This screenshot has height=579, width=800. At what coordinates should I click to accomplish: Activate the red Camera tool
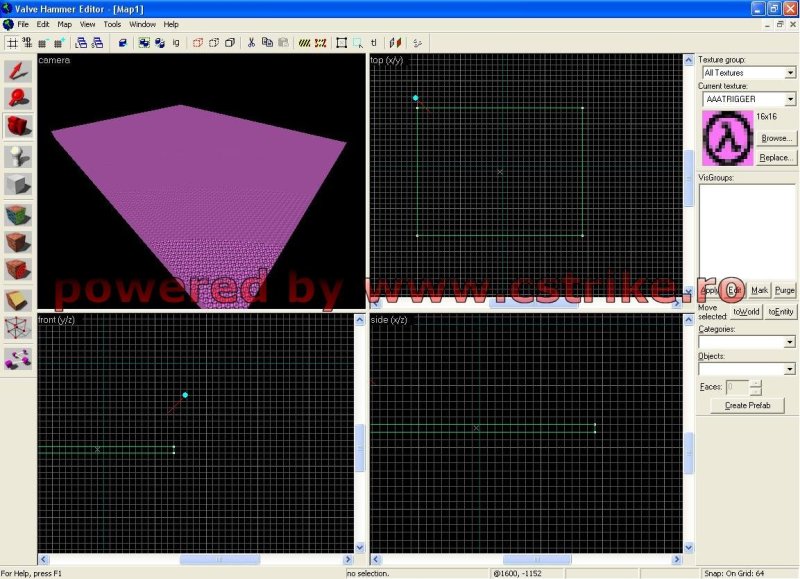19,127
